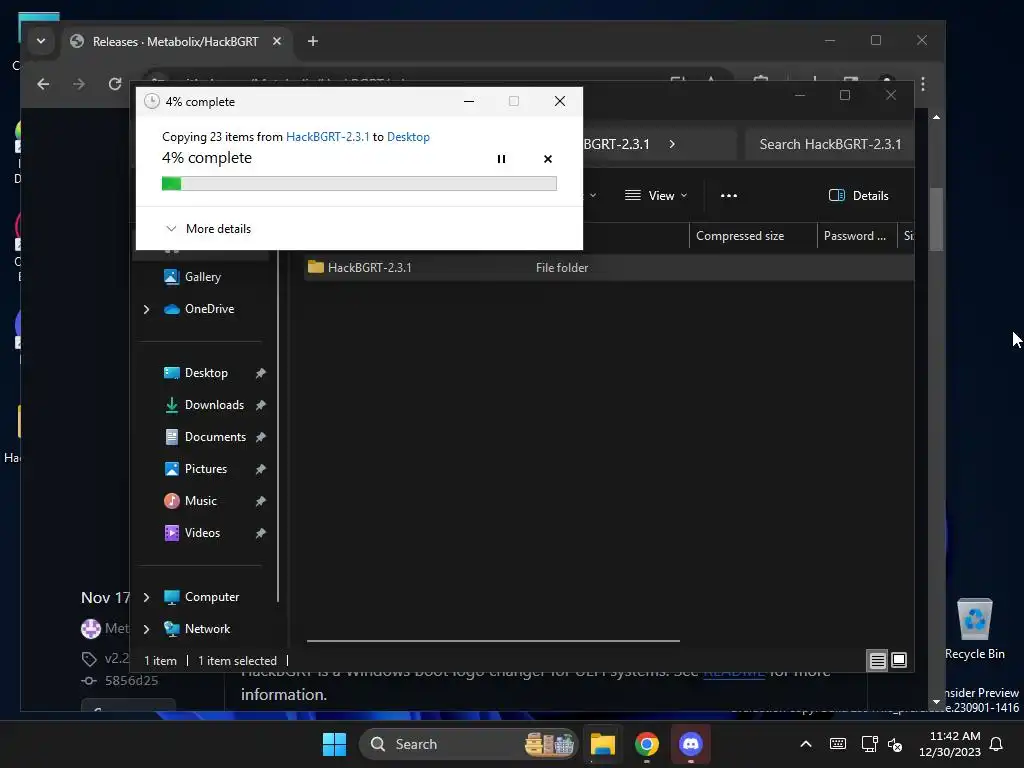This screenshot has height=768, width=1024.
Task: Click the pin icon next to Downloads
Action: coord(261,405)
